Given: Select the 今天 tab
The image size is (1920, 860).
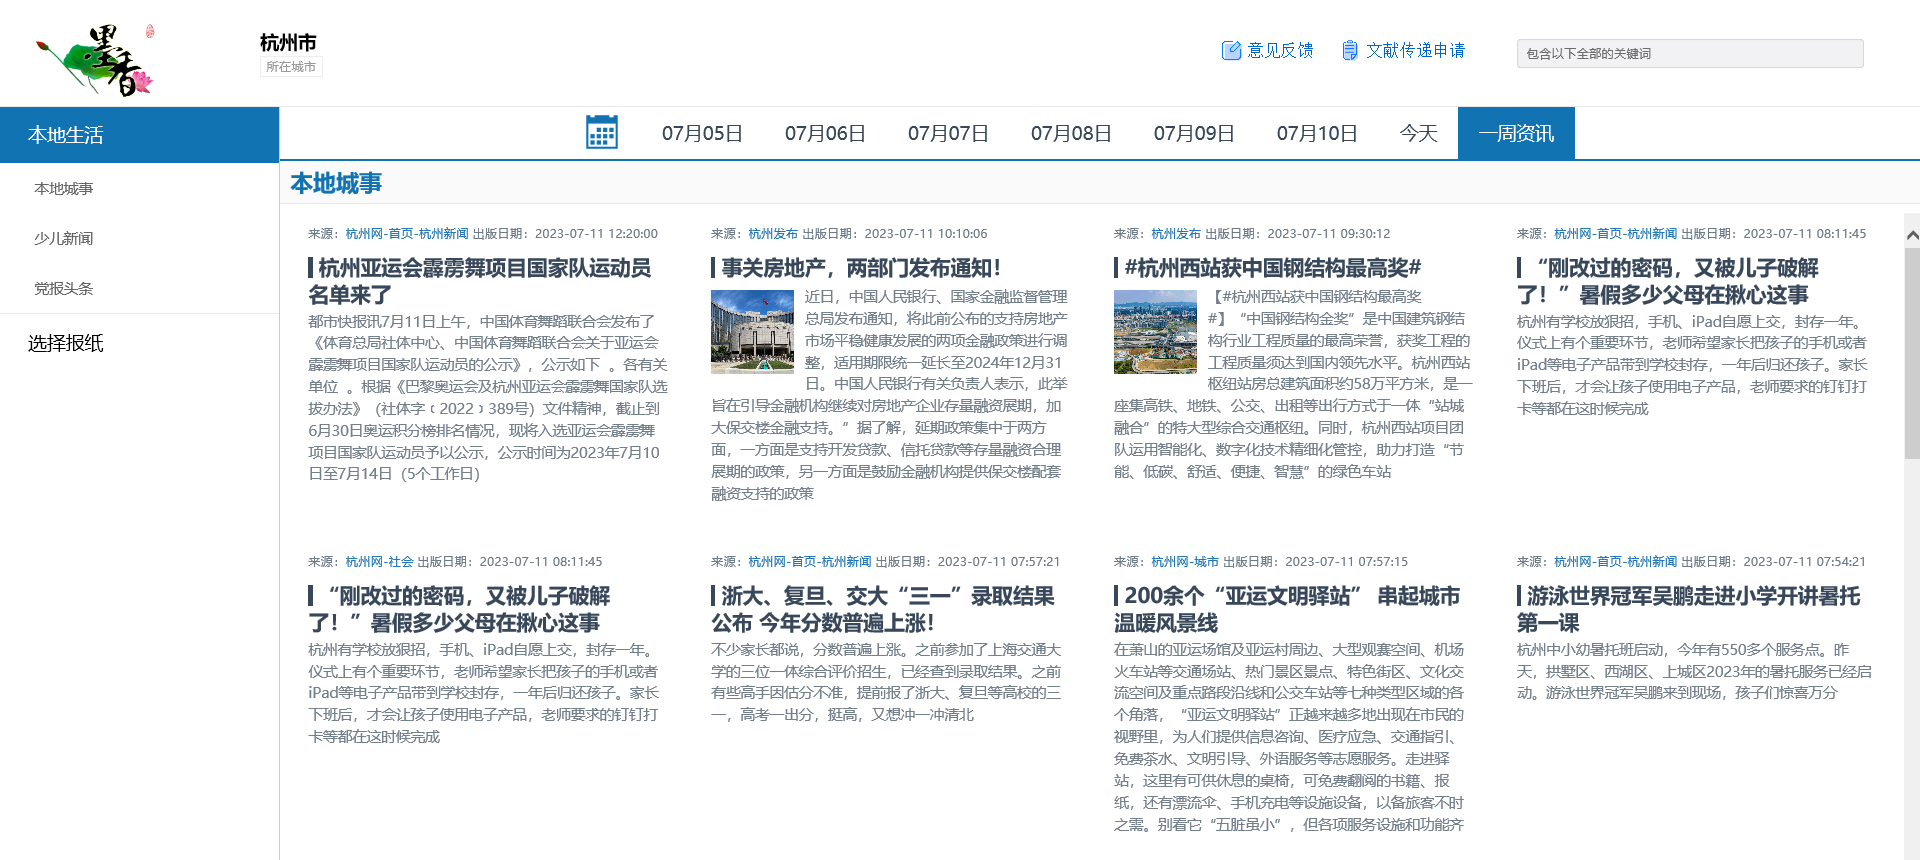Looking at the screenshot, I should point(1418,133).
